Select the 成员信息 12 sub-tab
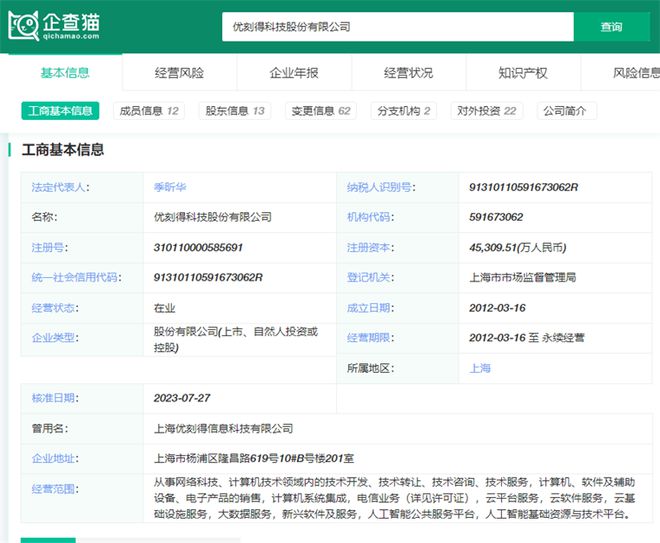Screen dimensions: 660x543 coord(149,111)
